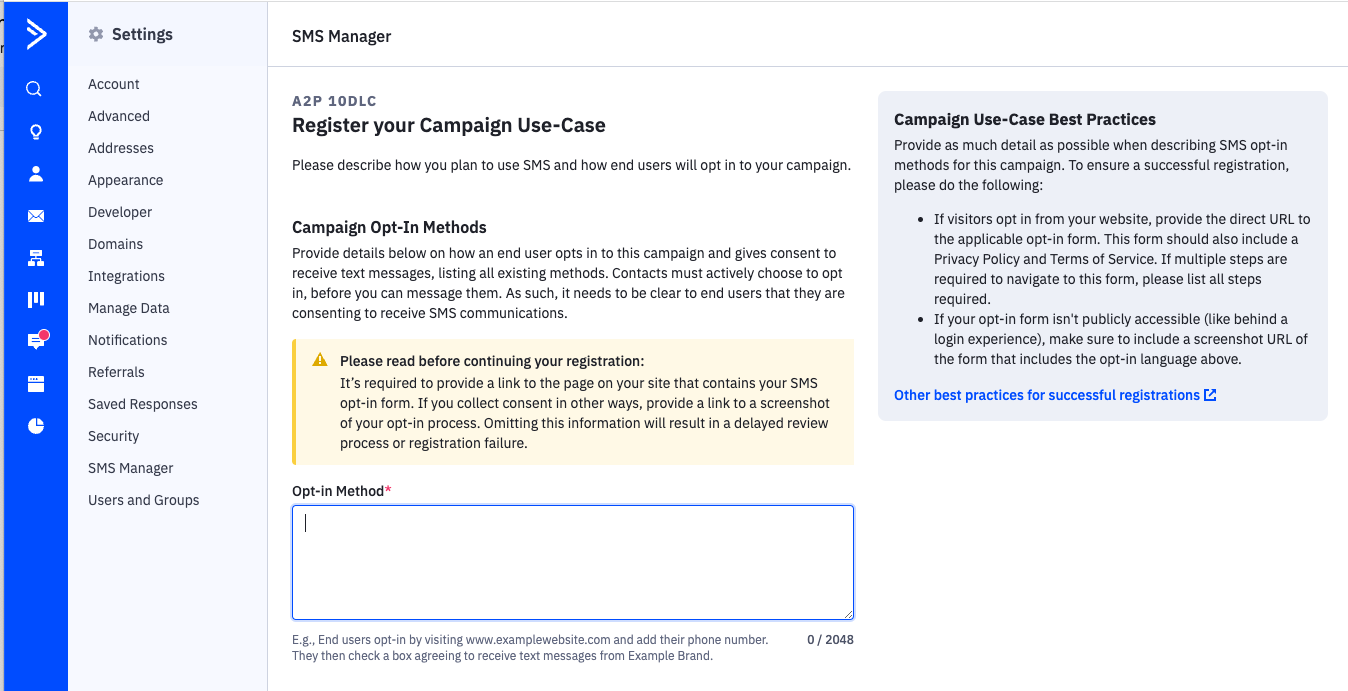Open Contacts person icon
The height and width of the screenshot is (691, 1348).
click(36, 174)
